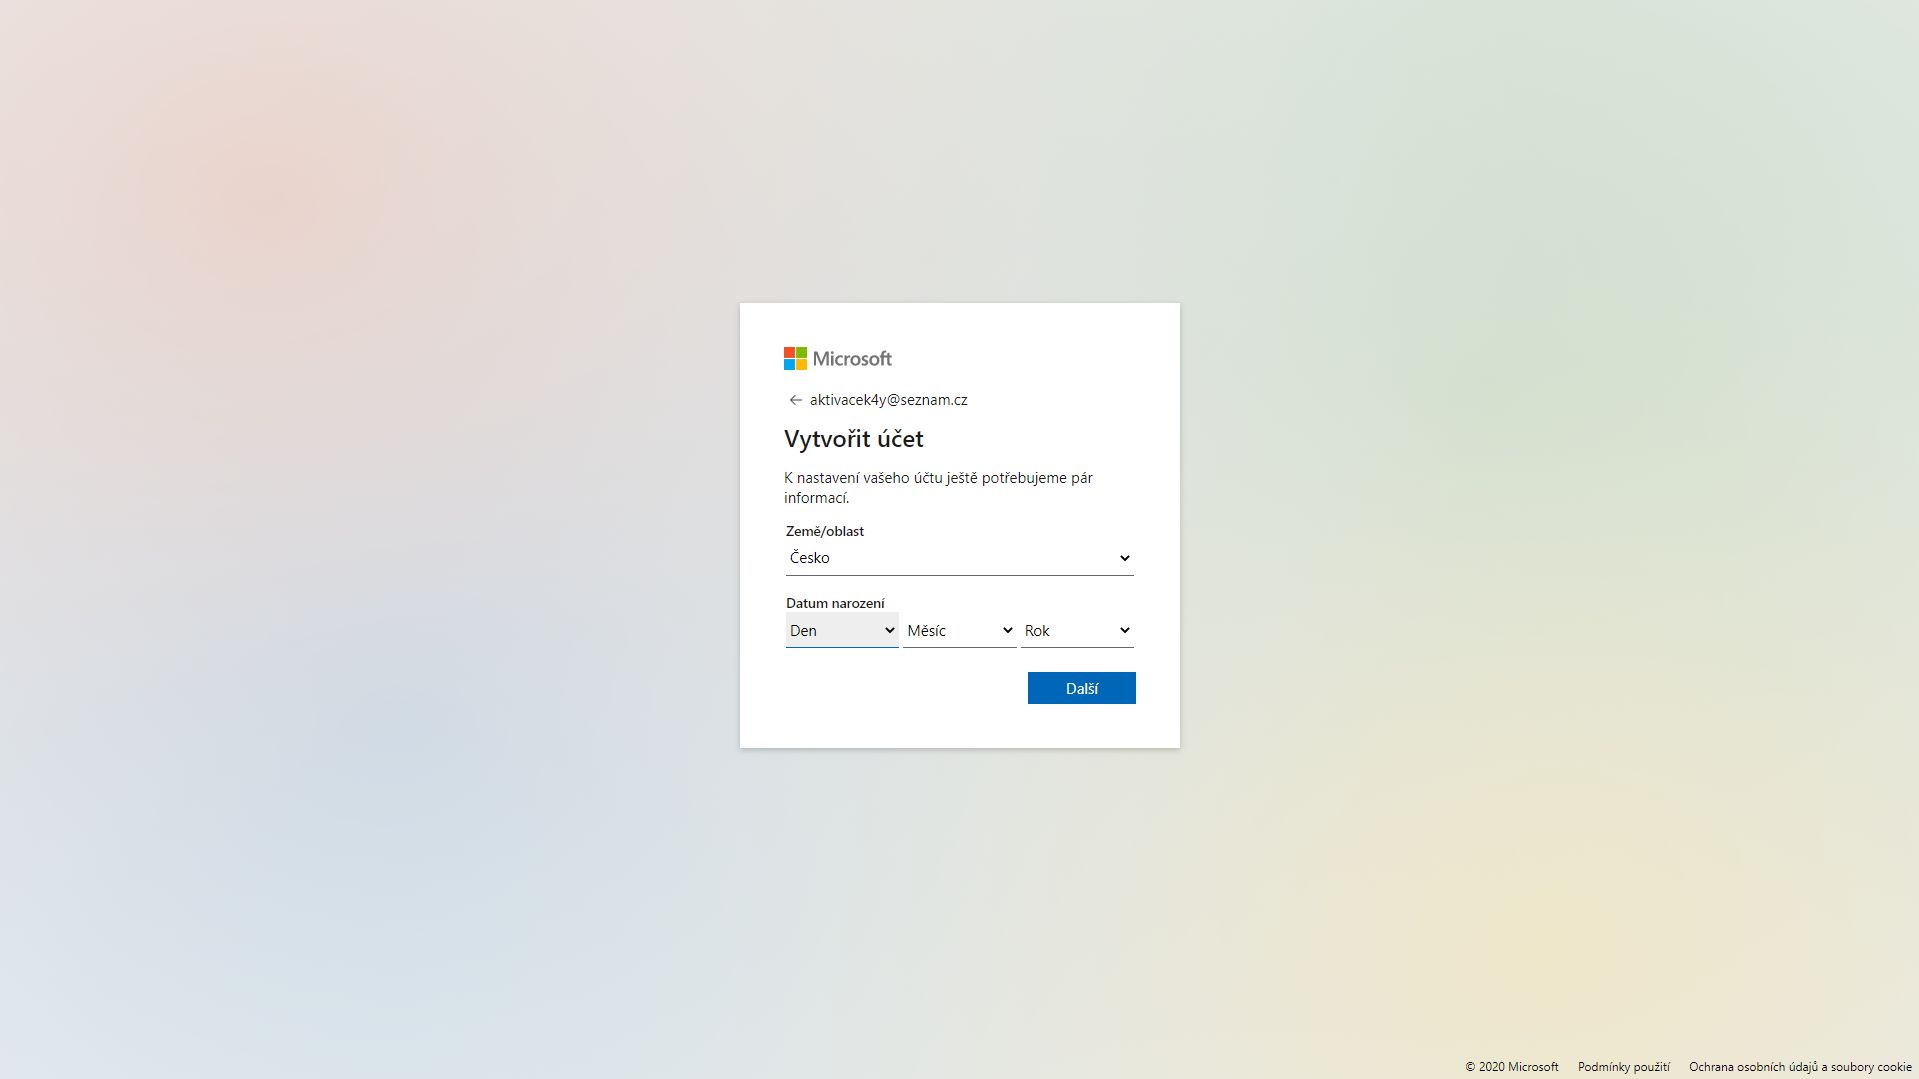Click the chevron arrow in the Den selector
The image size is (1919, 1079).
pos(889,631)
